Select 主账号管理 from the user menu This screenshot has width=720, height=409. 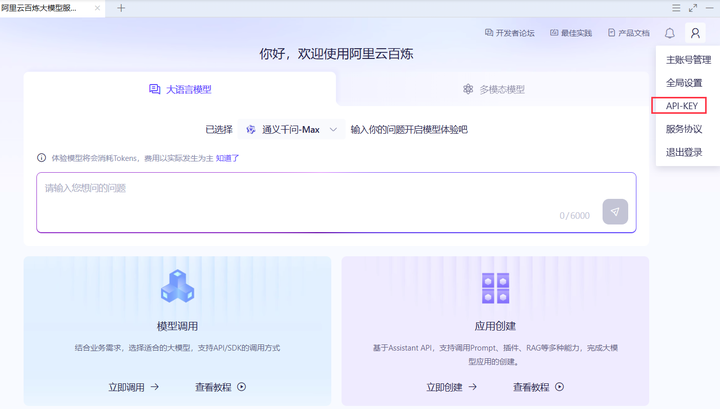(688, 60)
